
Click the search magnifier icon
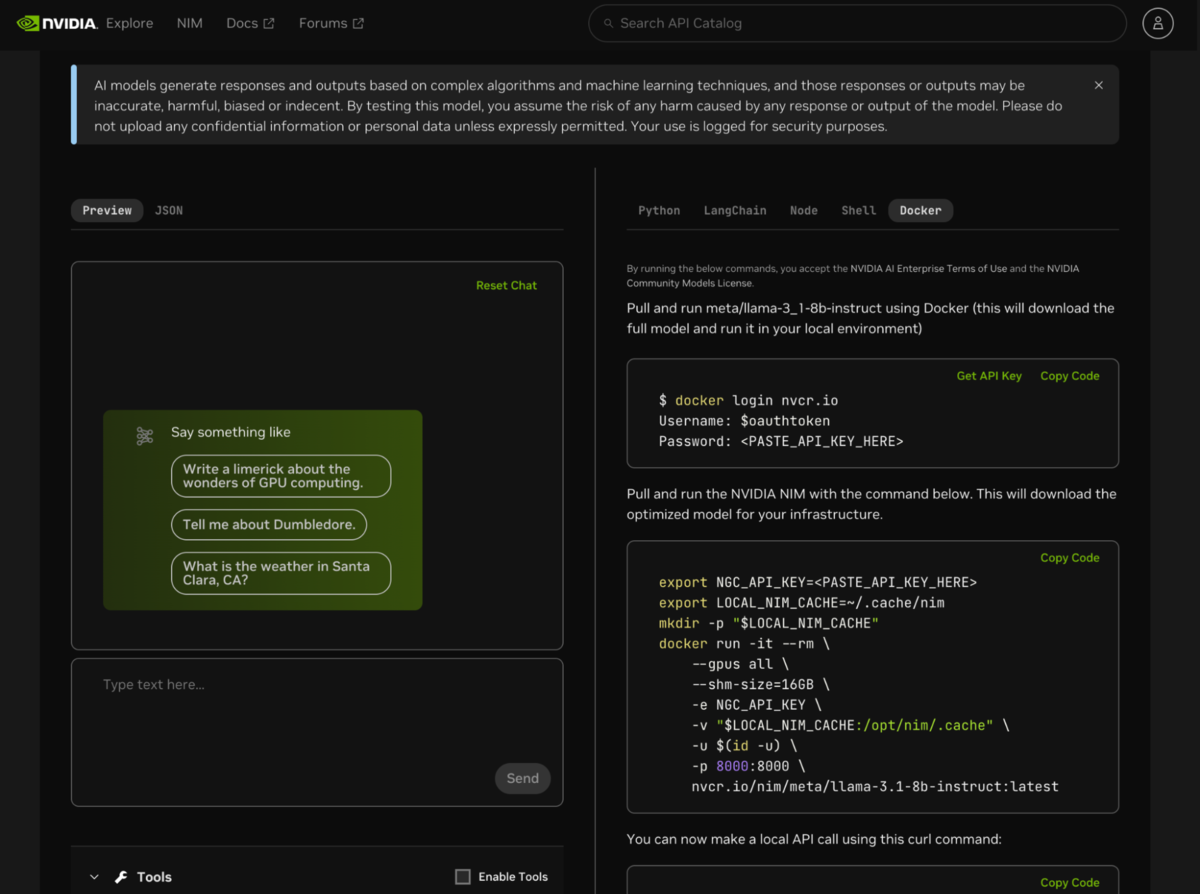coord(609,23)
